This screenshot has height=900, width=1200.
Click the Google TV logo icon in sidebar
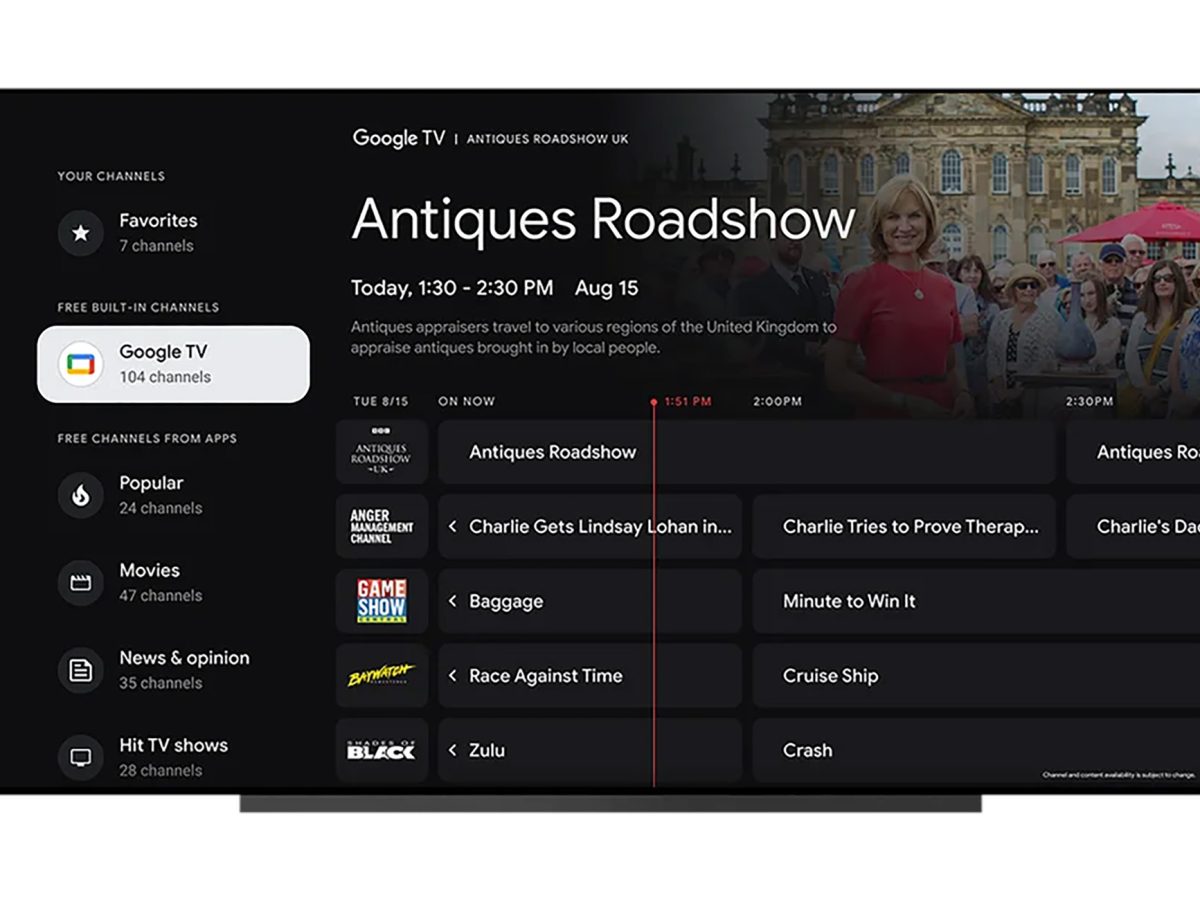81,364
